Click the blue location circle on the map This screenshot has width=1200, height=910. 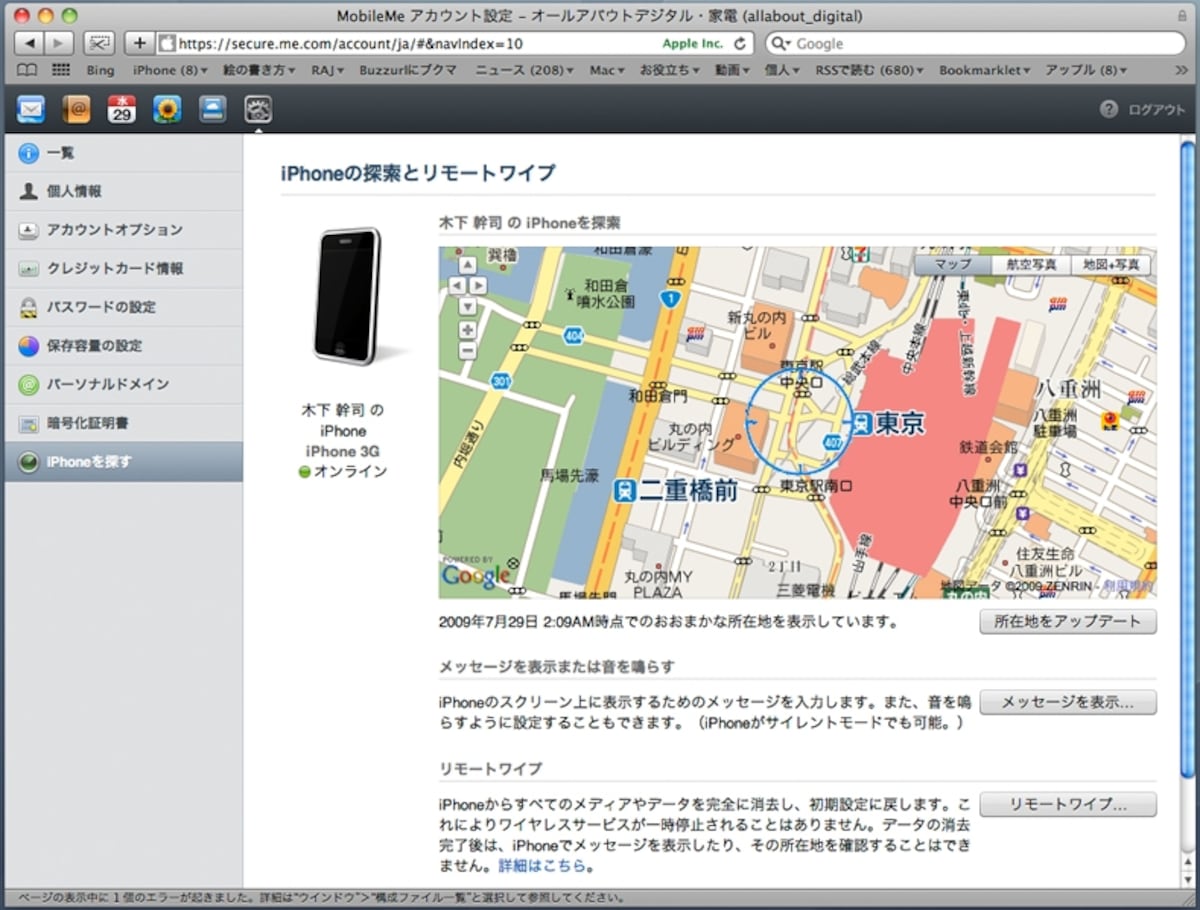coord(800,420)
